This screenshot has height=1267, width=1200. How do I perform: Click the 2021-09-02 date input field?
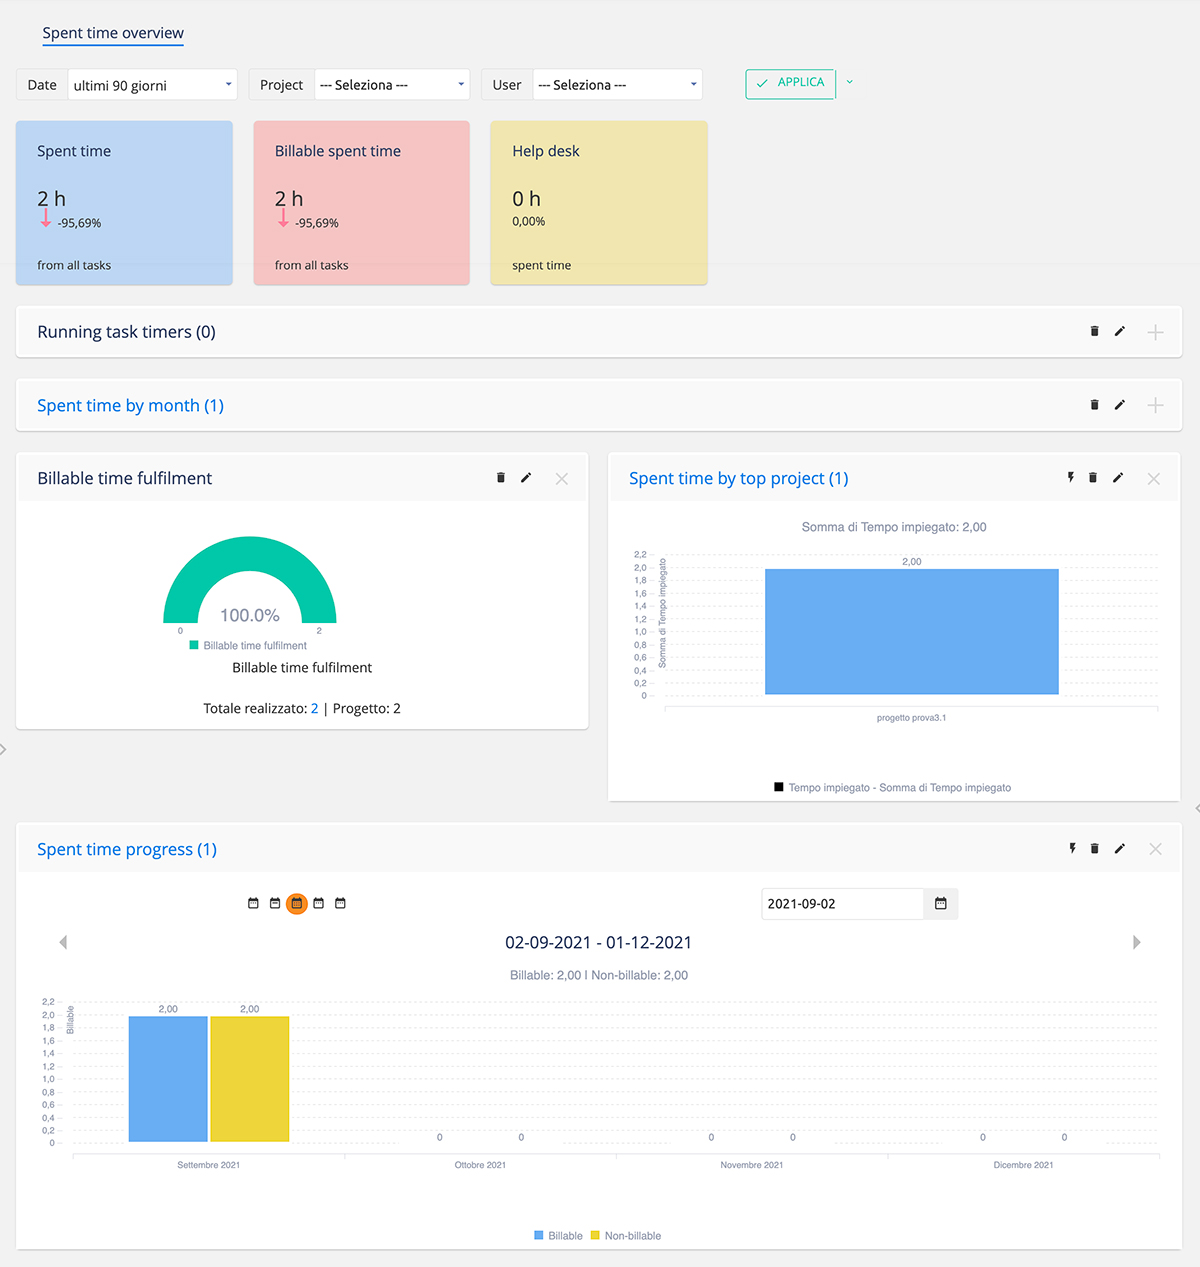point(840,904)
